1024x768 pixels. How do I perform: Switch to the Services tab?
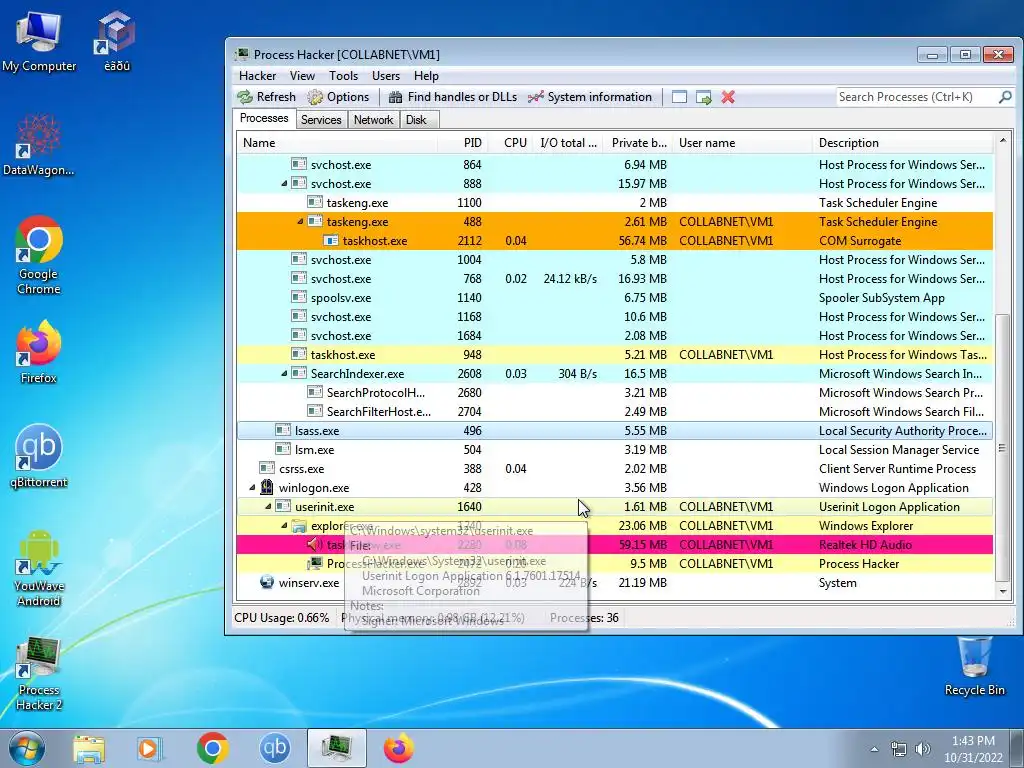point(321,120)
